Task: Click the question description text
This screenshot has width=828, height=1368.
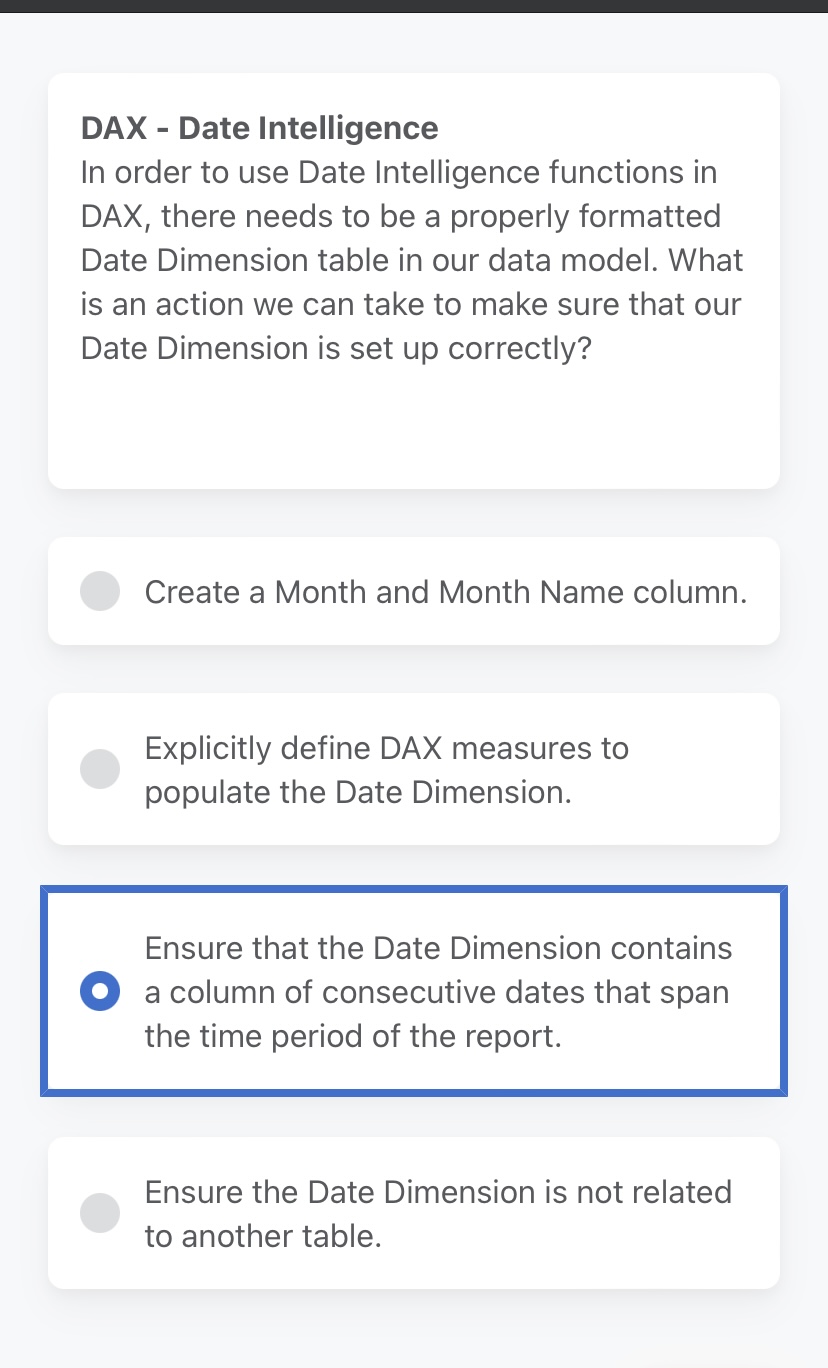Action: coord(410,260)
